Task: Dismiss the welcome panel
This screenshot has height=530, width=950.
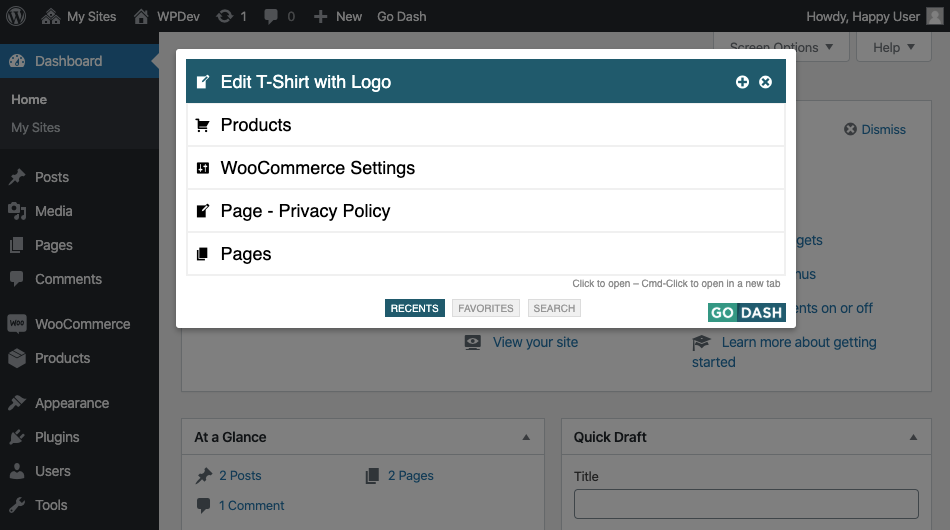Action: click(875, 129)
